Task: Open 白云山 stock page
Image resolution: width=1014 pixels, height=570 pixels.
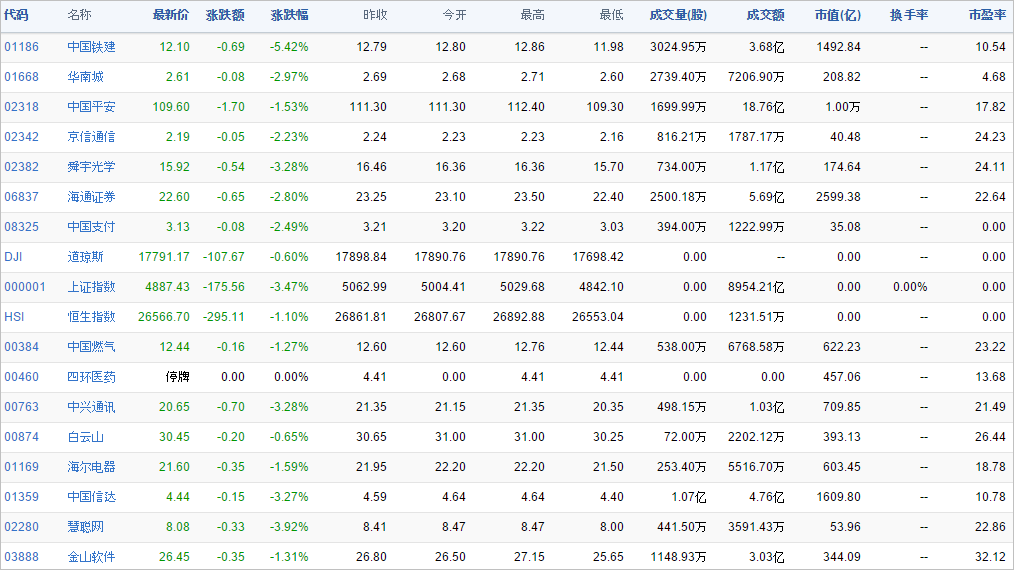Action: [85, 437]
